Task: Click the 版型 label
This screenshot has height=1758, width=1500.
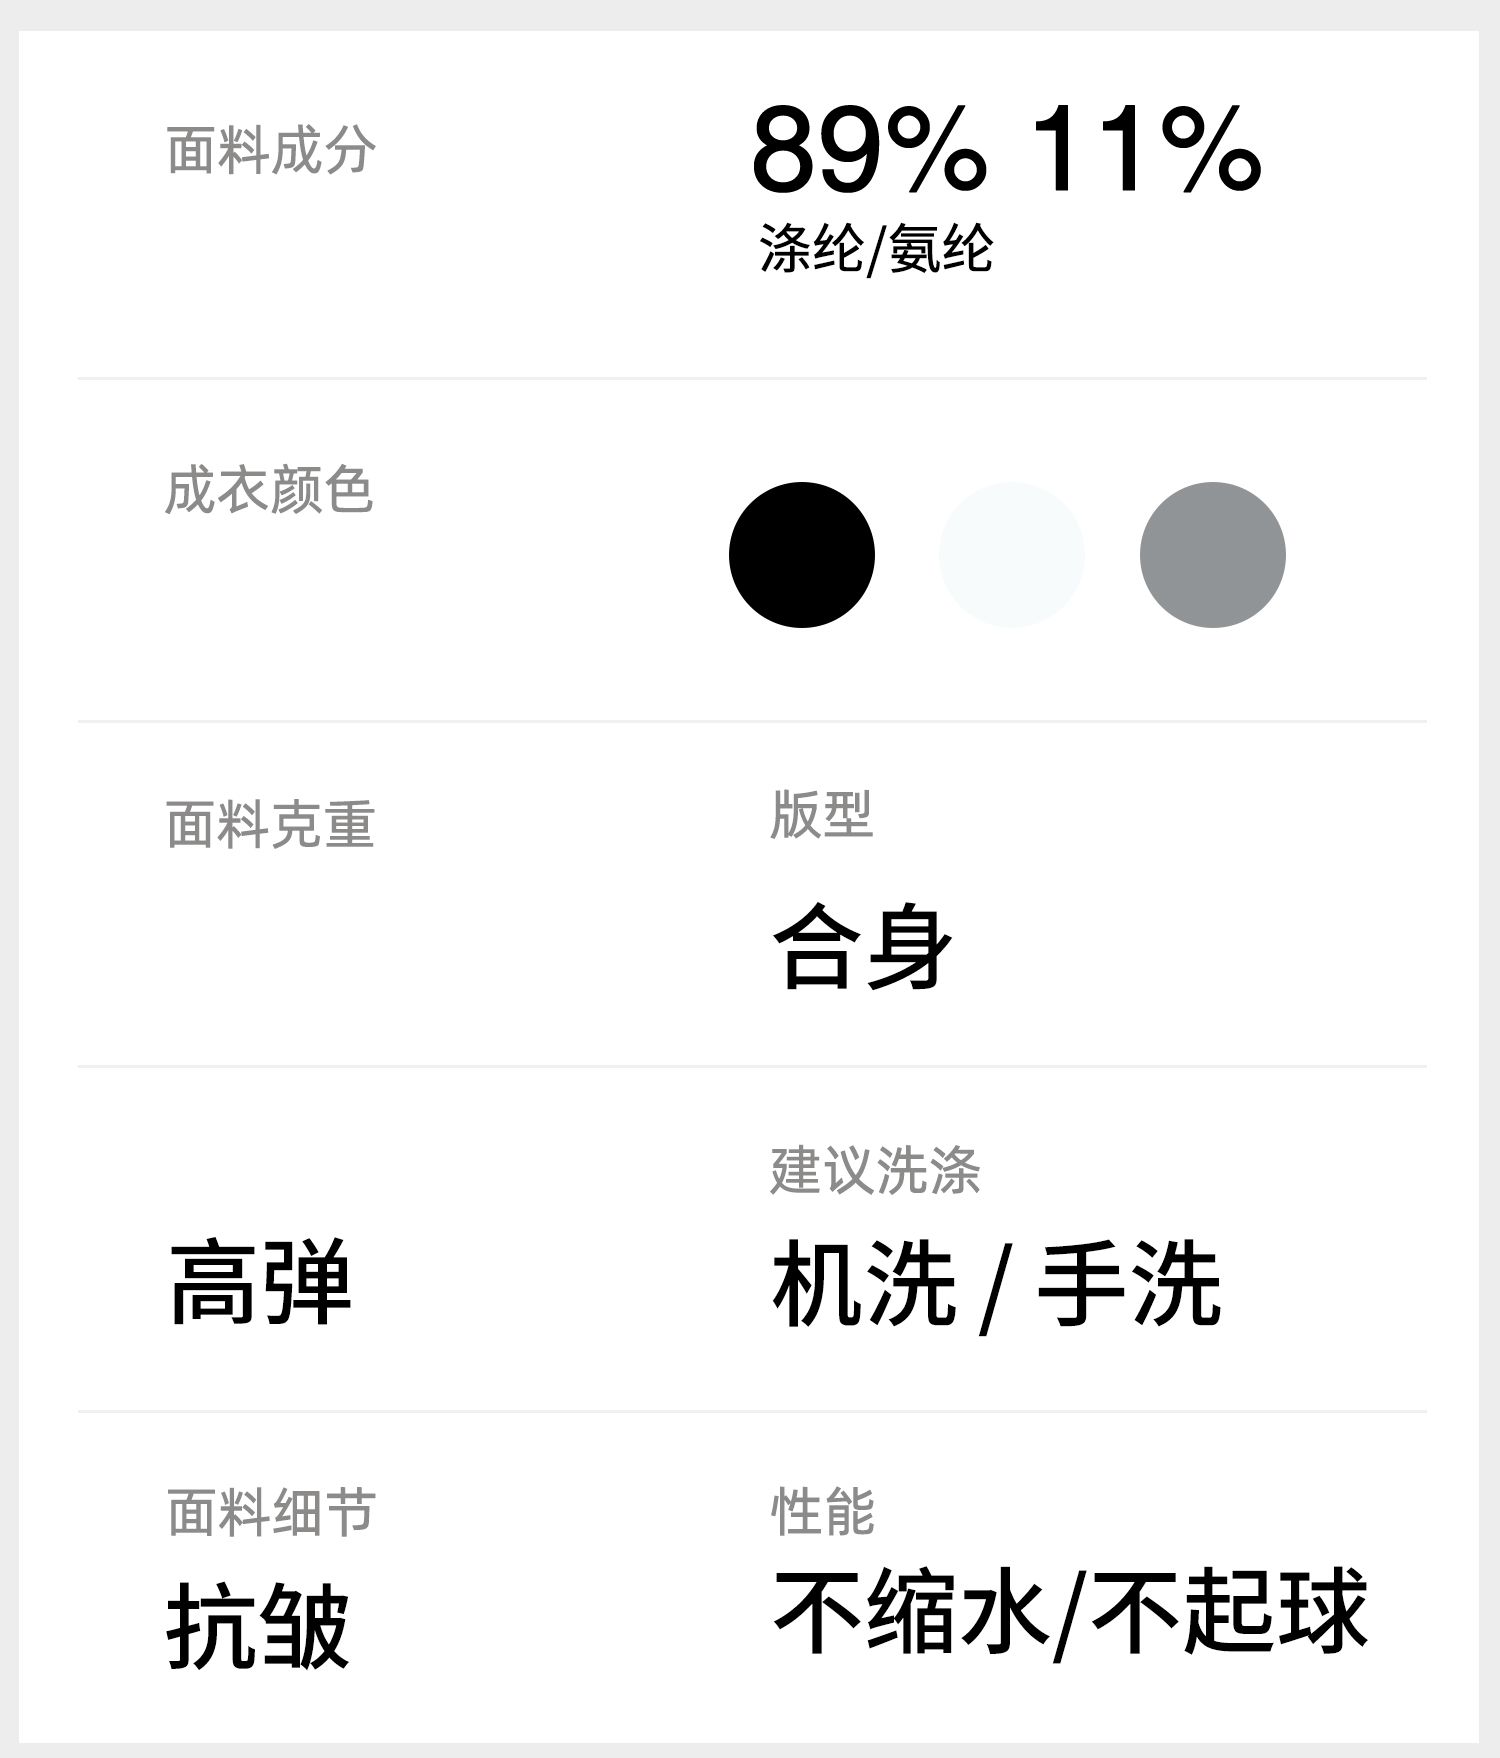Action: (x=822, y=815)
